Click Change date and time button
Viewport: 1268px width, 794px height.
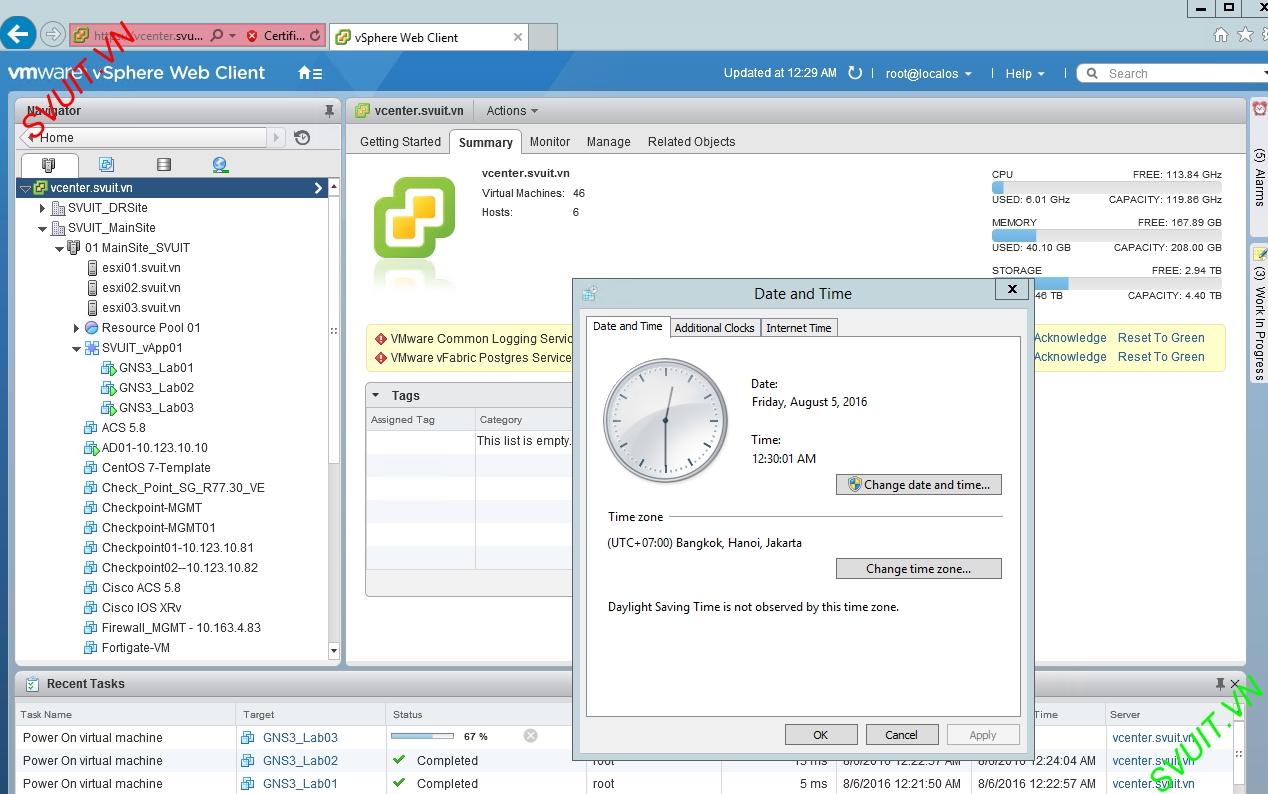(918, 484)
